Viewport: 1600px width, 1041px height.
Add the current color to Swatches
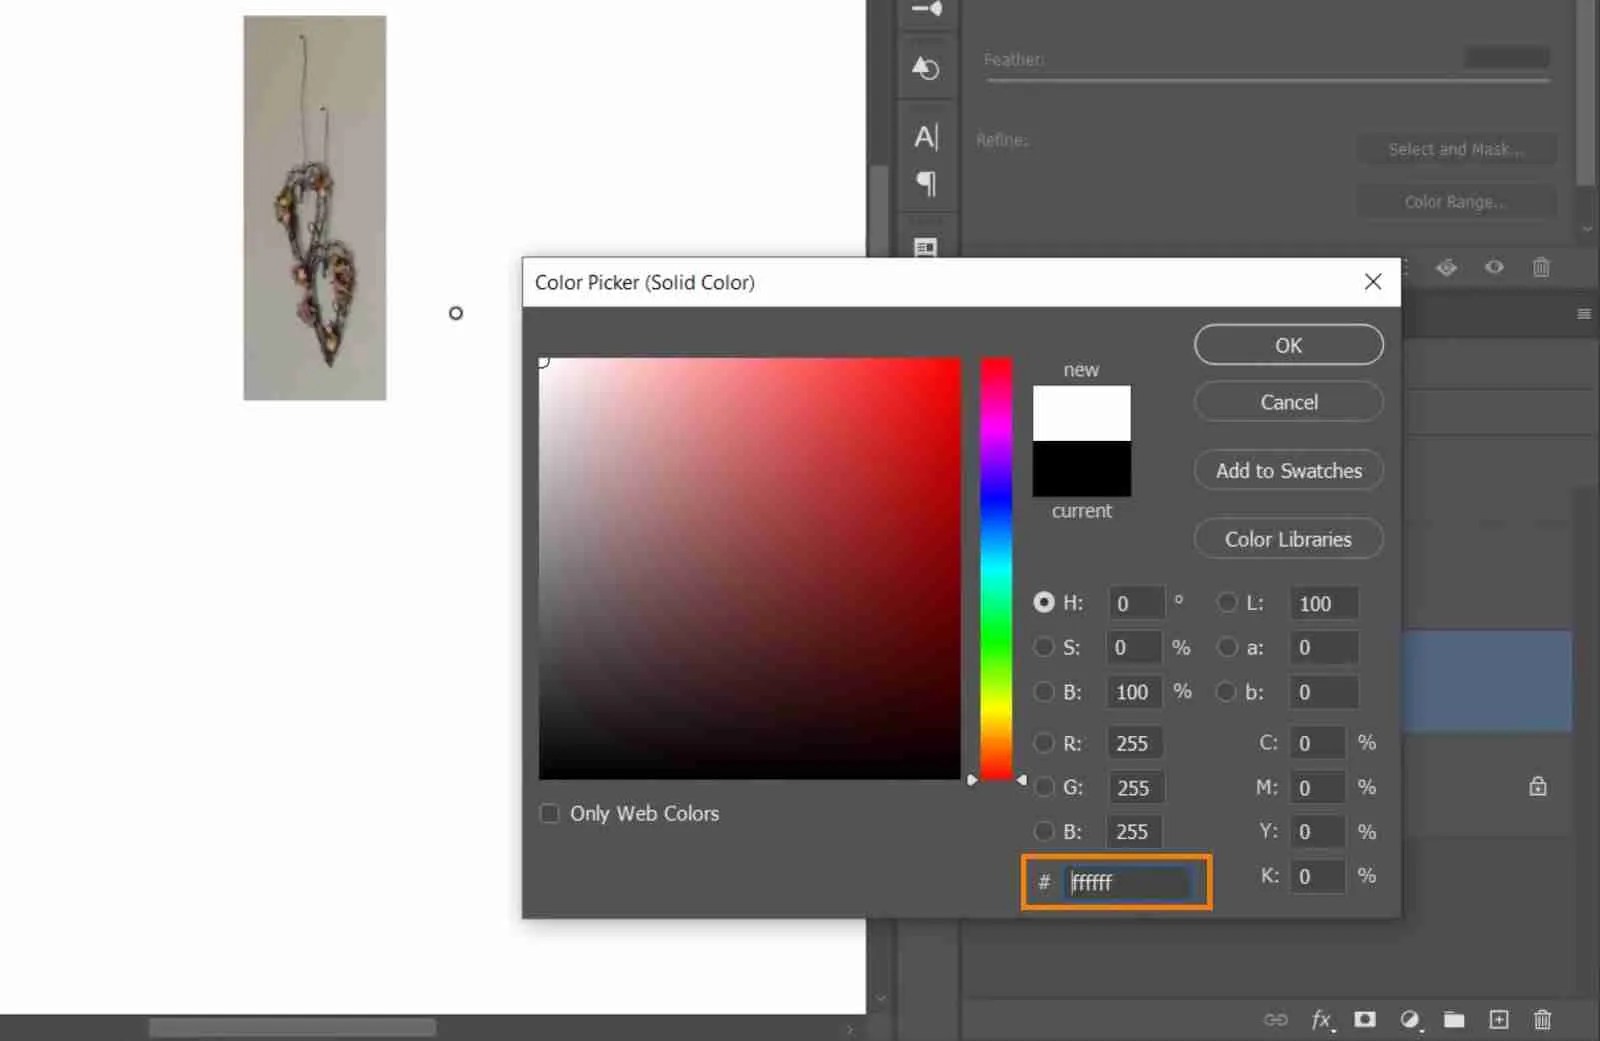[x=1288, y=470]
